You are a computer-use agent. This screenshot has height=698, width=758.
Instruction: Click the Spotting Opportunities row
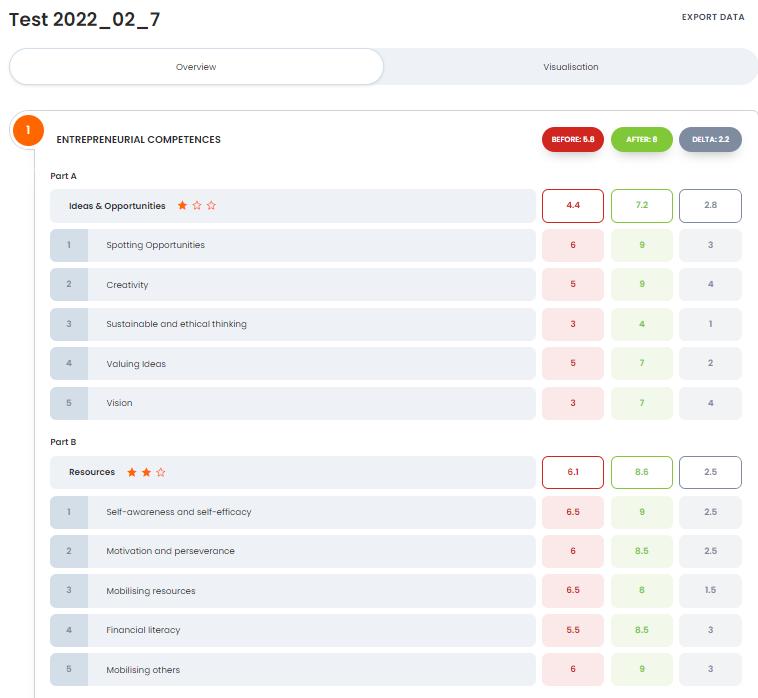click(292, 245)
